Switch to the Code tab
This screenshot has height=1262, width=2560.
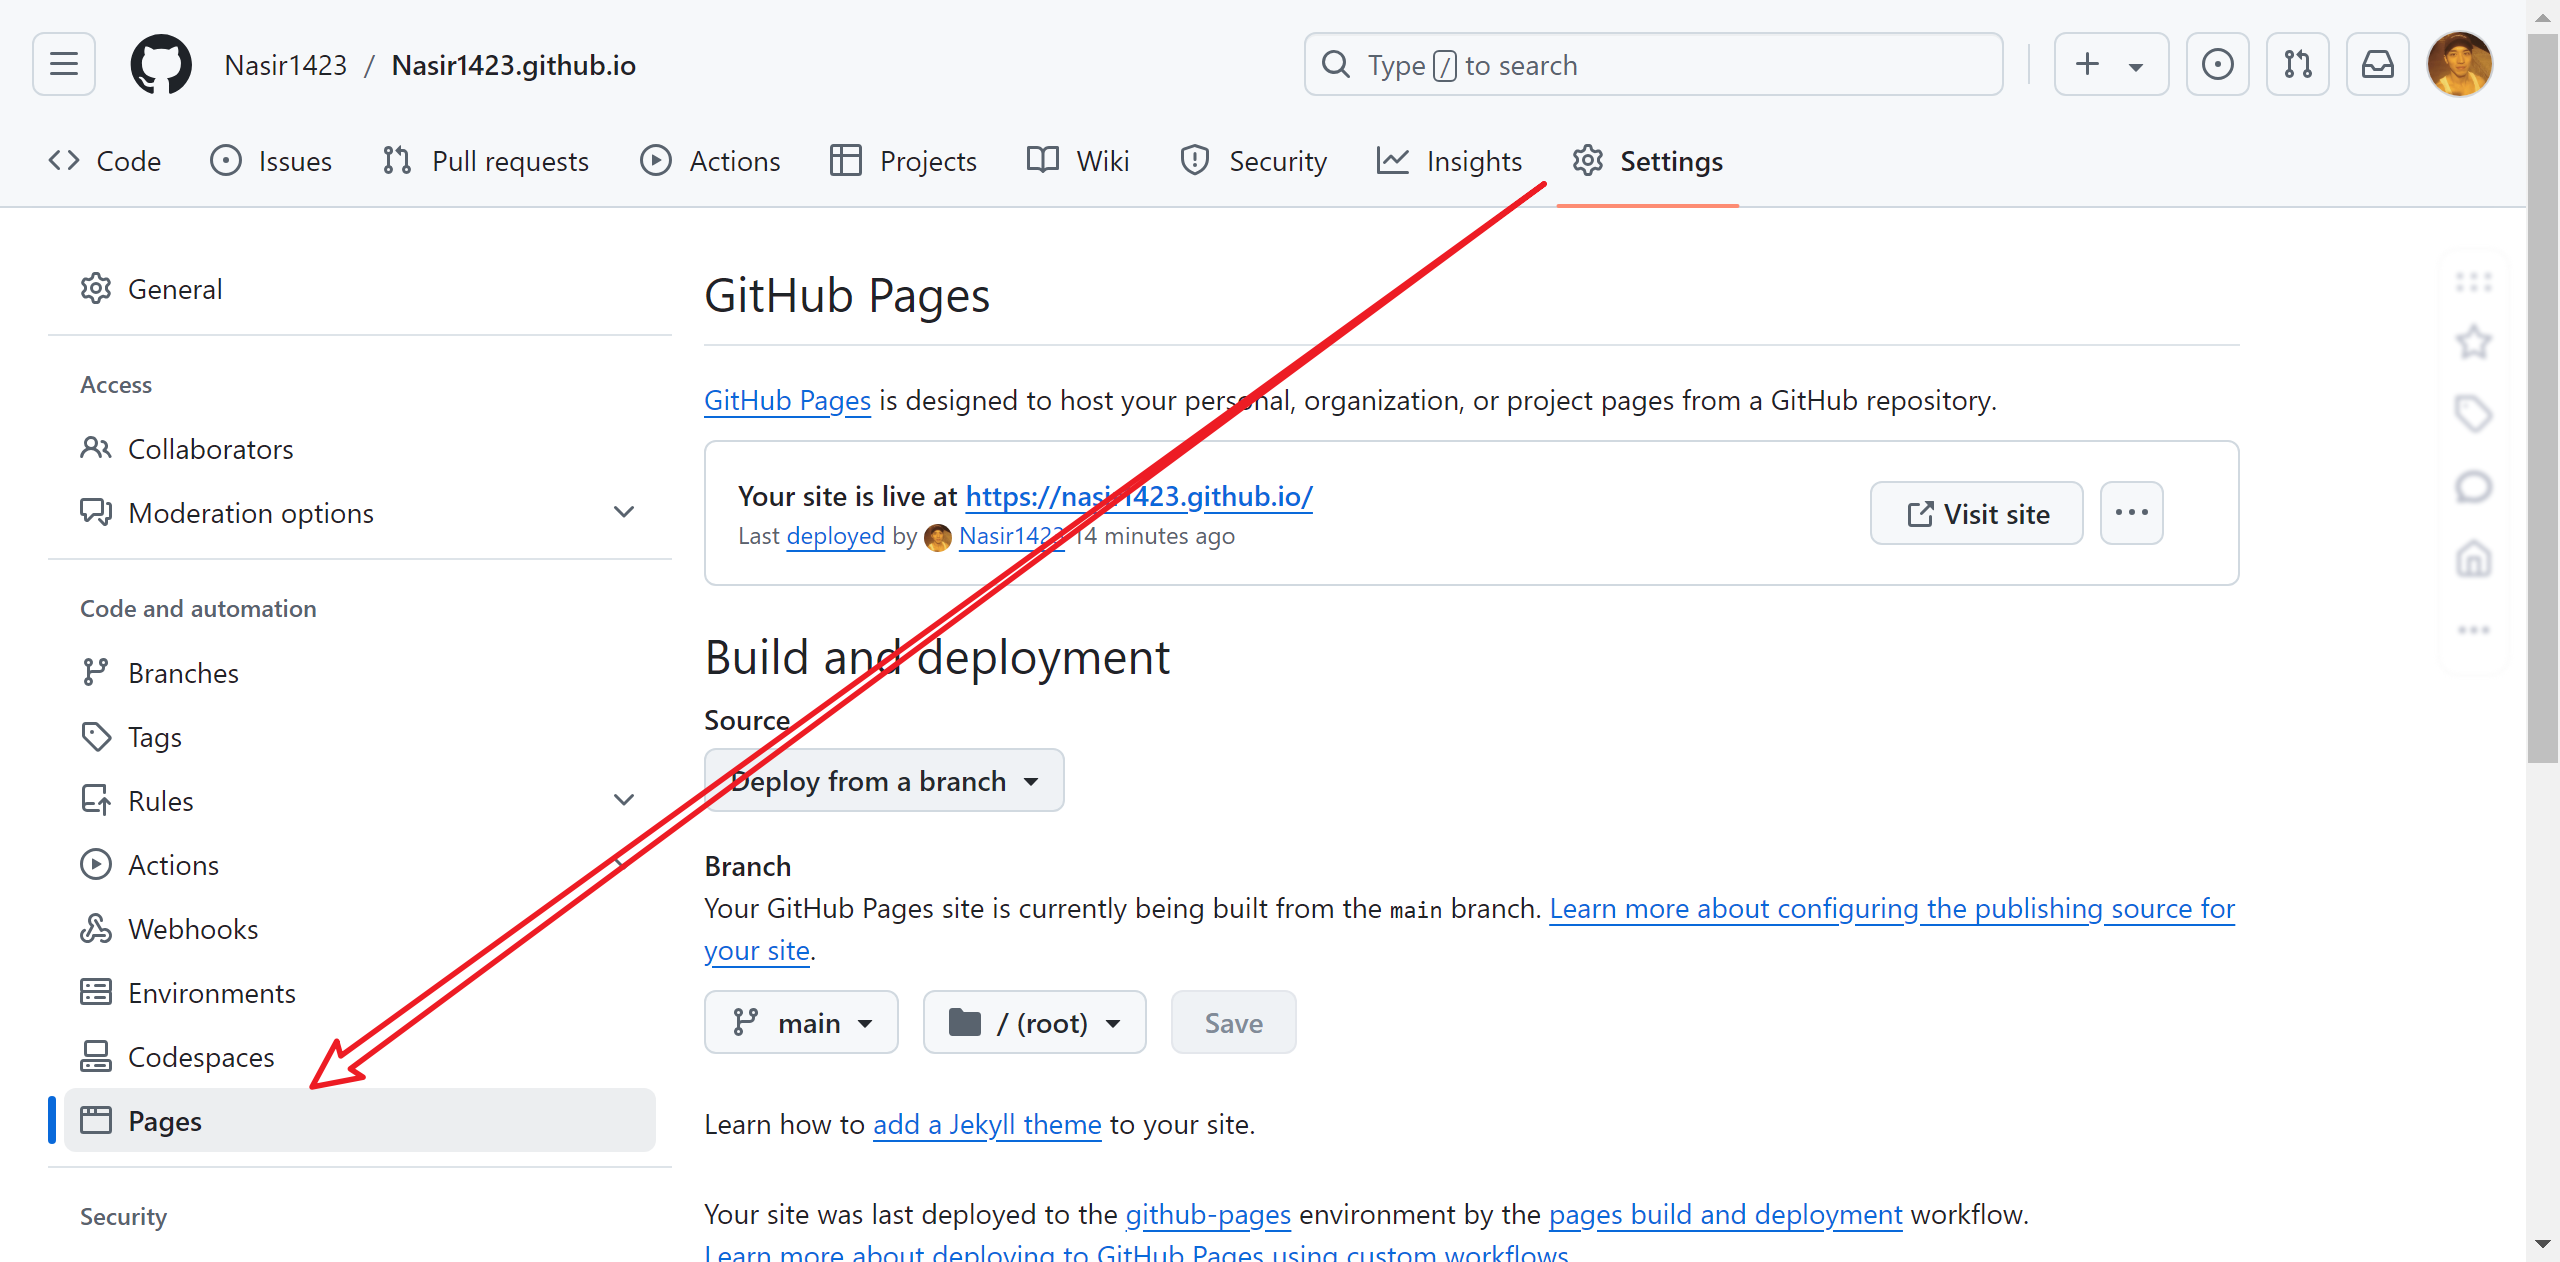tap(105, 161)
